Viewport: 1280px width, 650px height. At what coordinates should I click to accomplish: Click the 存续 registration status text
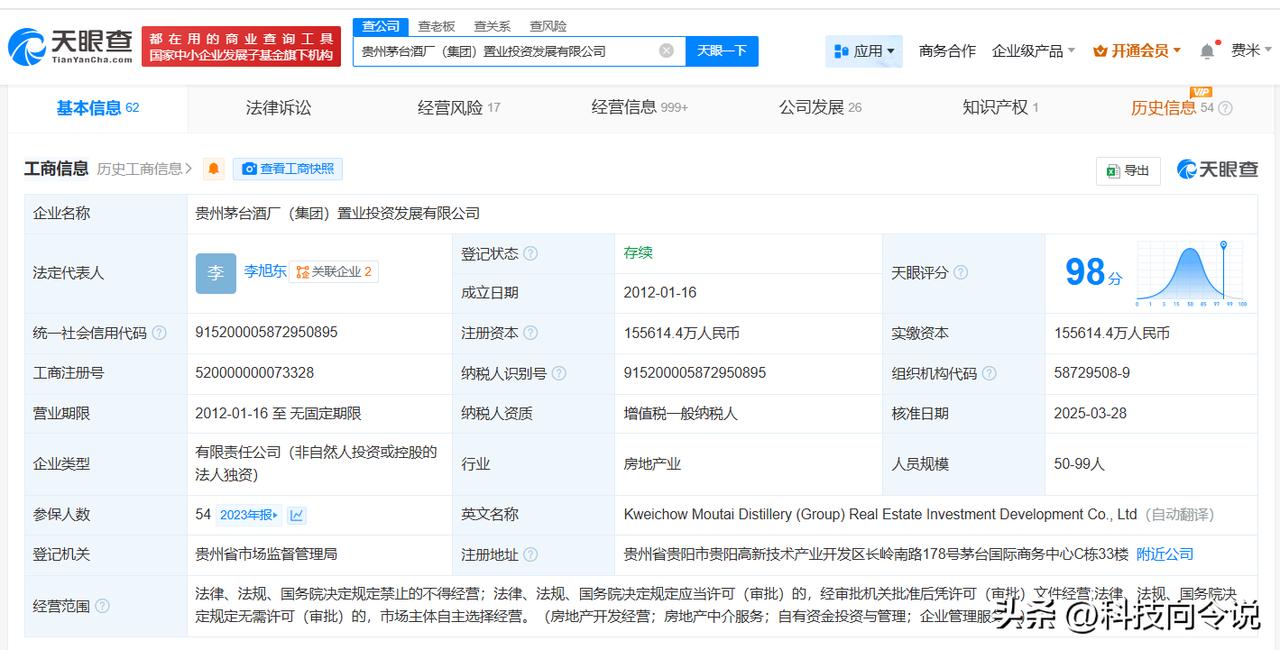coord(638,253)
